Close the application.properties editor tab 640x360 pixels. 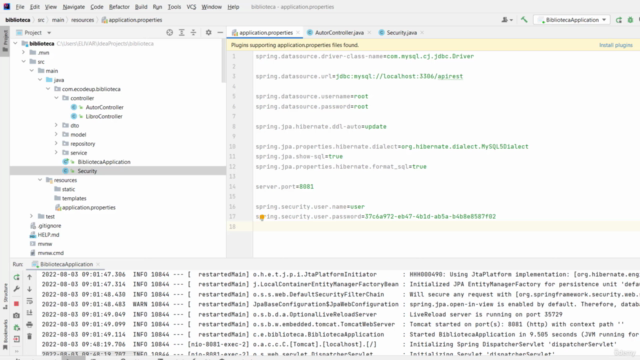coord(298,32)
